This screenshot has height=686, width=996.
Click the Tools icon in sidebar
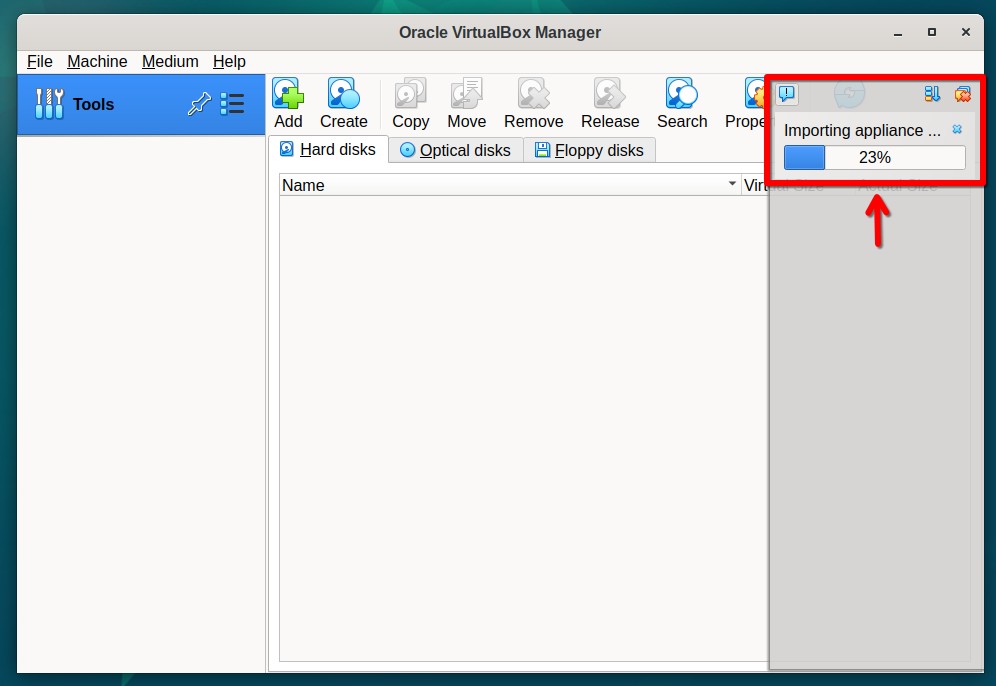click(x=49, y=104)
